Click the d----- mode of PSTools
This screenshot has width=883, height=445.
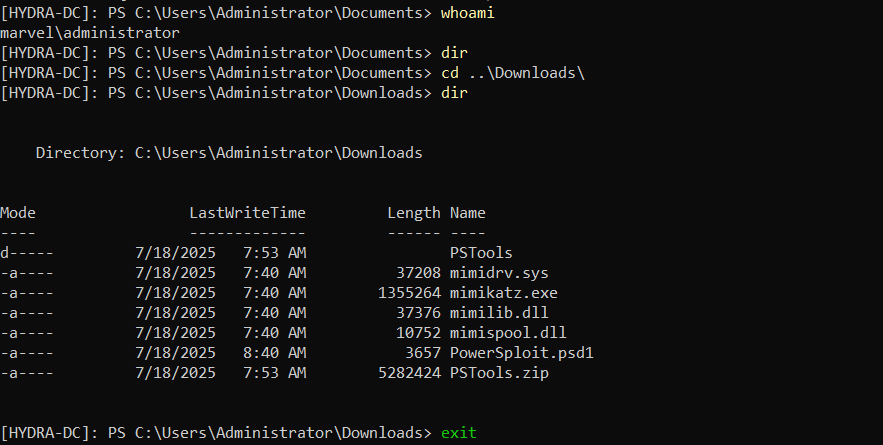coord(26,253)
